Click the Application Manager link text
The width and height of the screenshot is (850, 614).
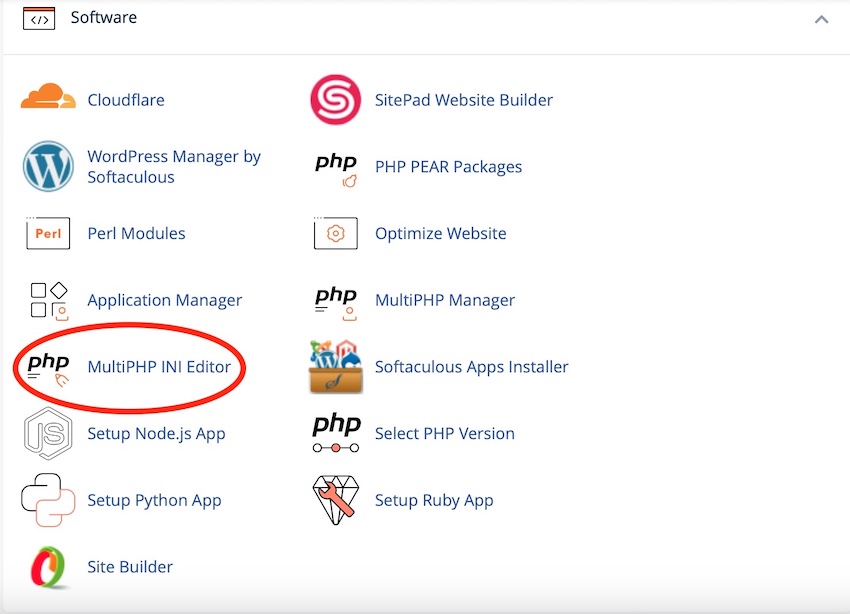[165, 300]
